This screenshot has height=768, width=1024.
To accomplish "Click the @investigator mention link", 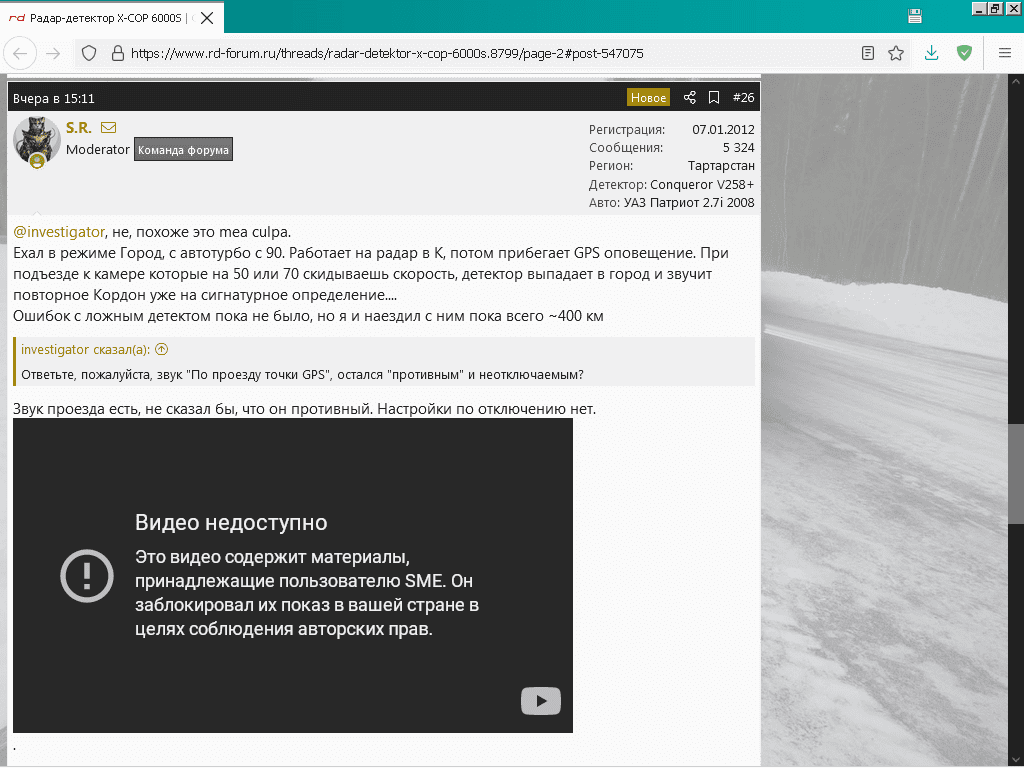I will 59,232.
